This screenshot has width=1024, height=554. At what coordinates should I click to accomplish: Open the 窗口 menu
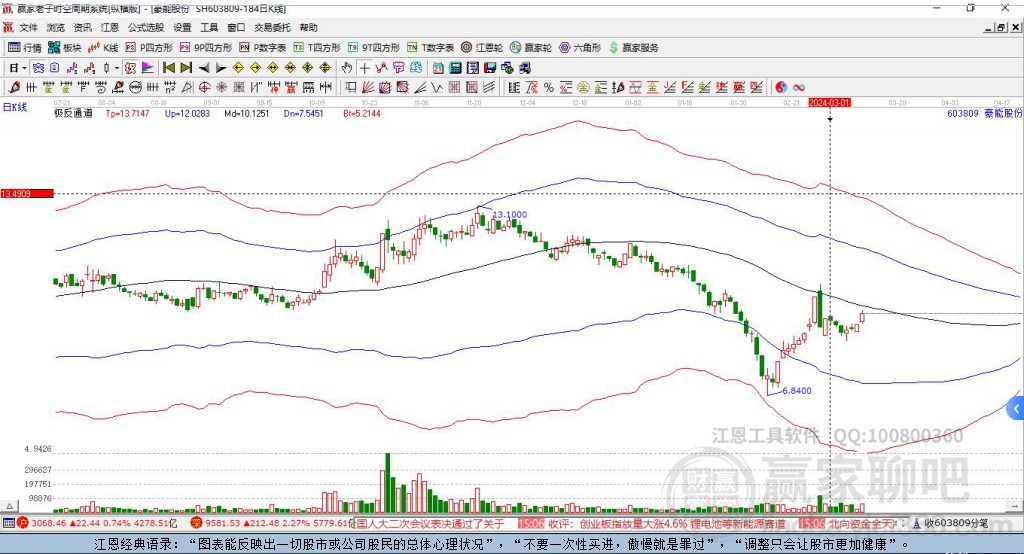click(x=236, y=27)
